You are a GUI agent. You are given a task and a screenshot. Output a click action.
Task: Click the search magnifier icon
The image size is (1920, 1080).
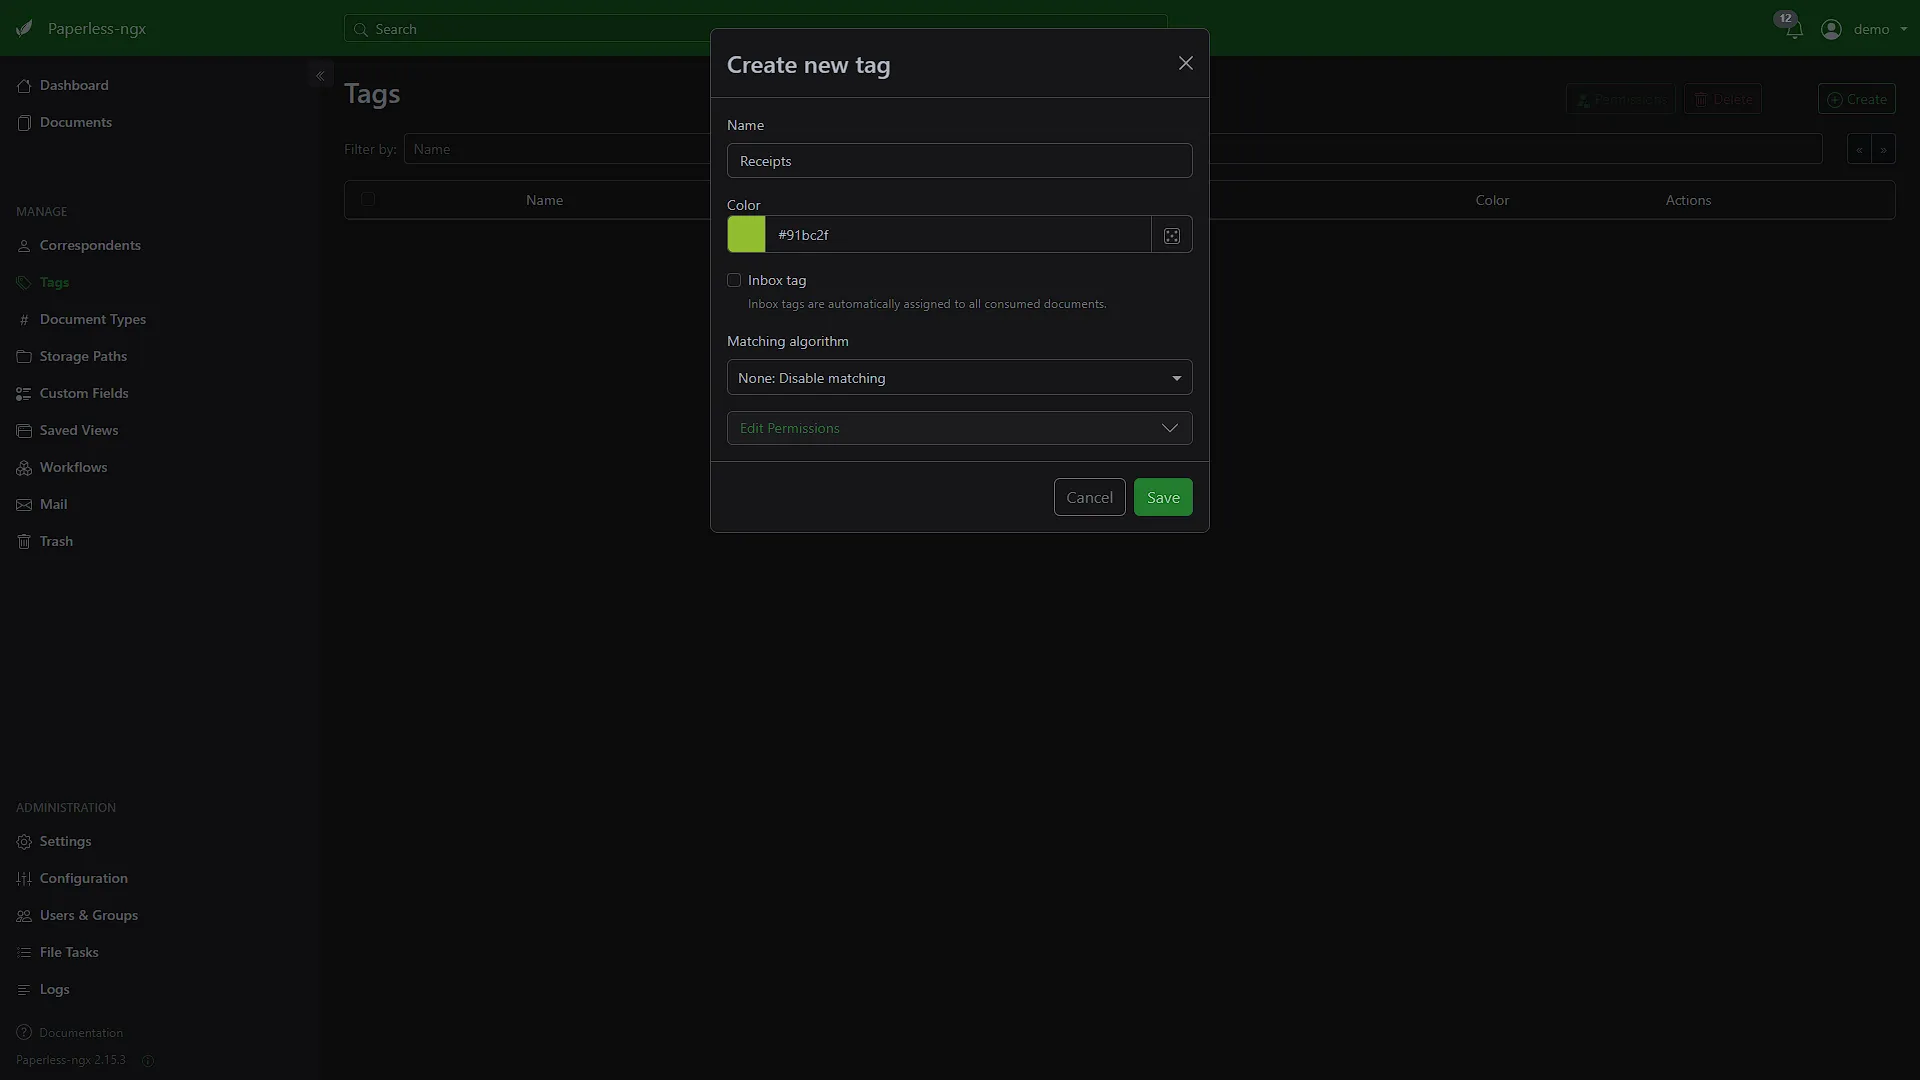click(x=361, y=29)
